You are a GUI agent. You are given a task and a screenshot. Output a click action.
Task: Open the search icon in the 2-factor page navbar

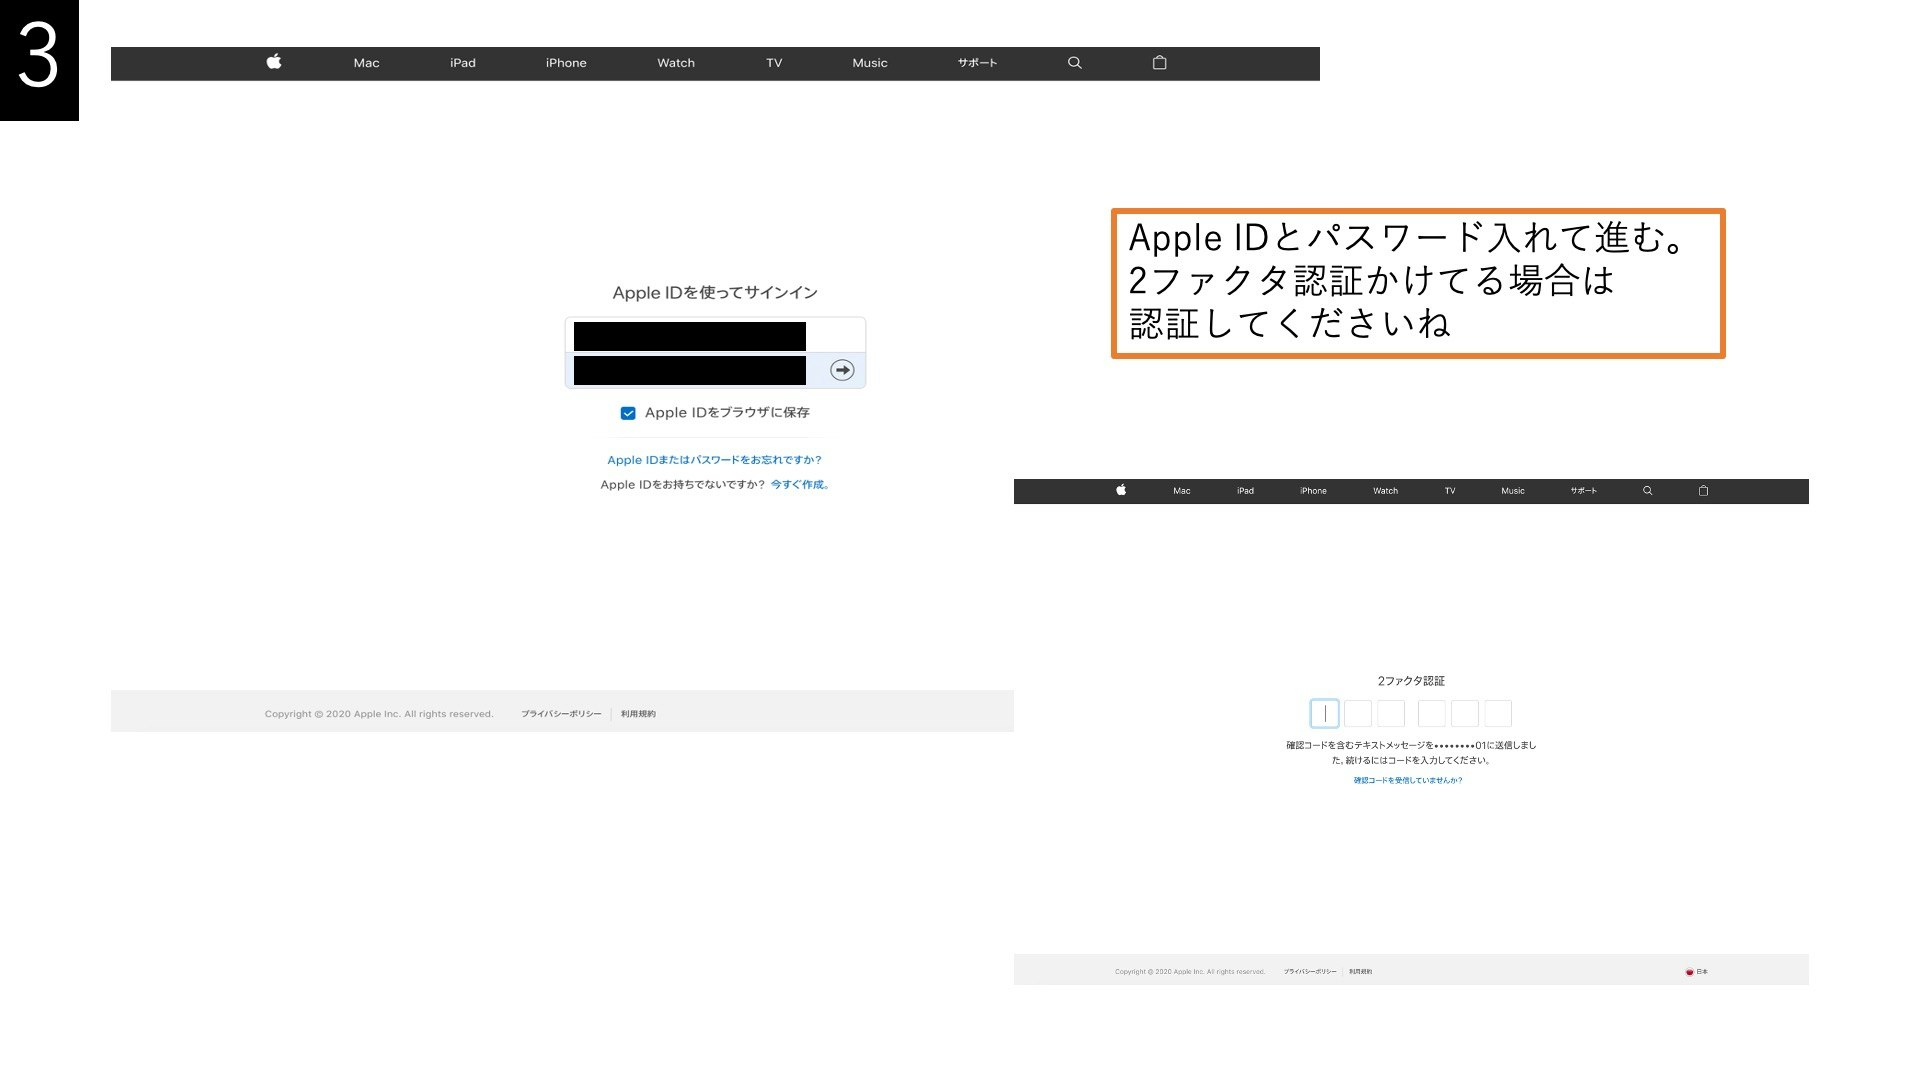pos(1648,491)
